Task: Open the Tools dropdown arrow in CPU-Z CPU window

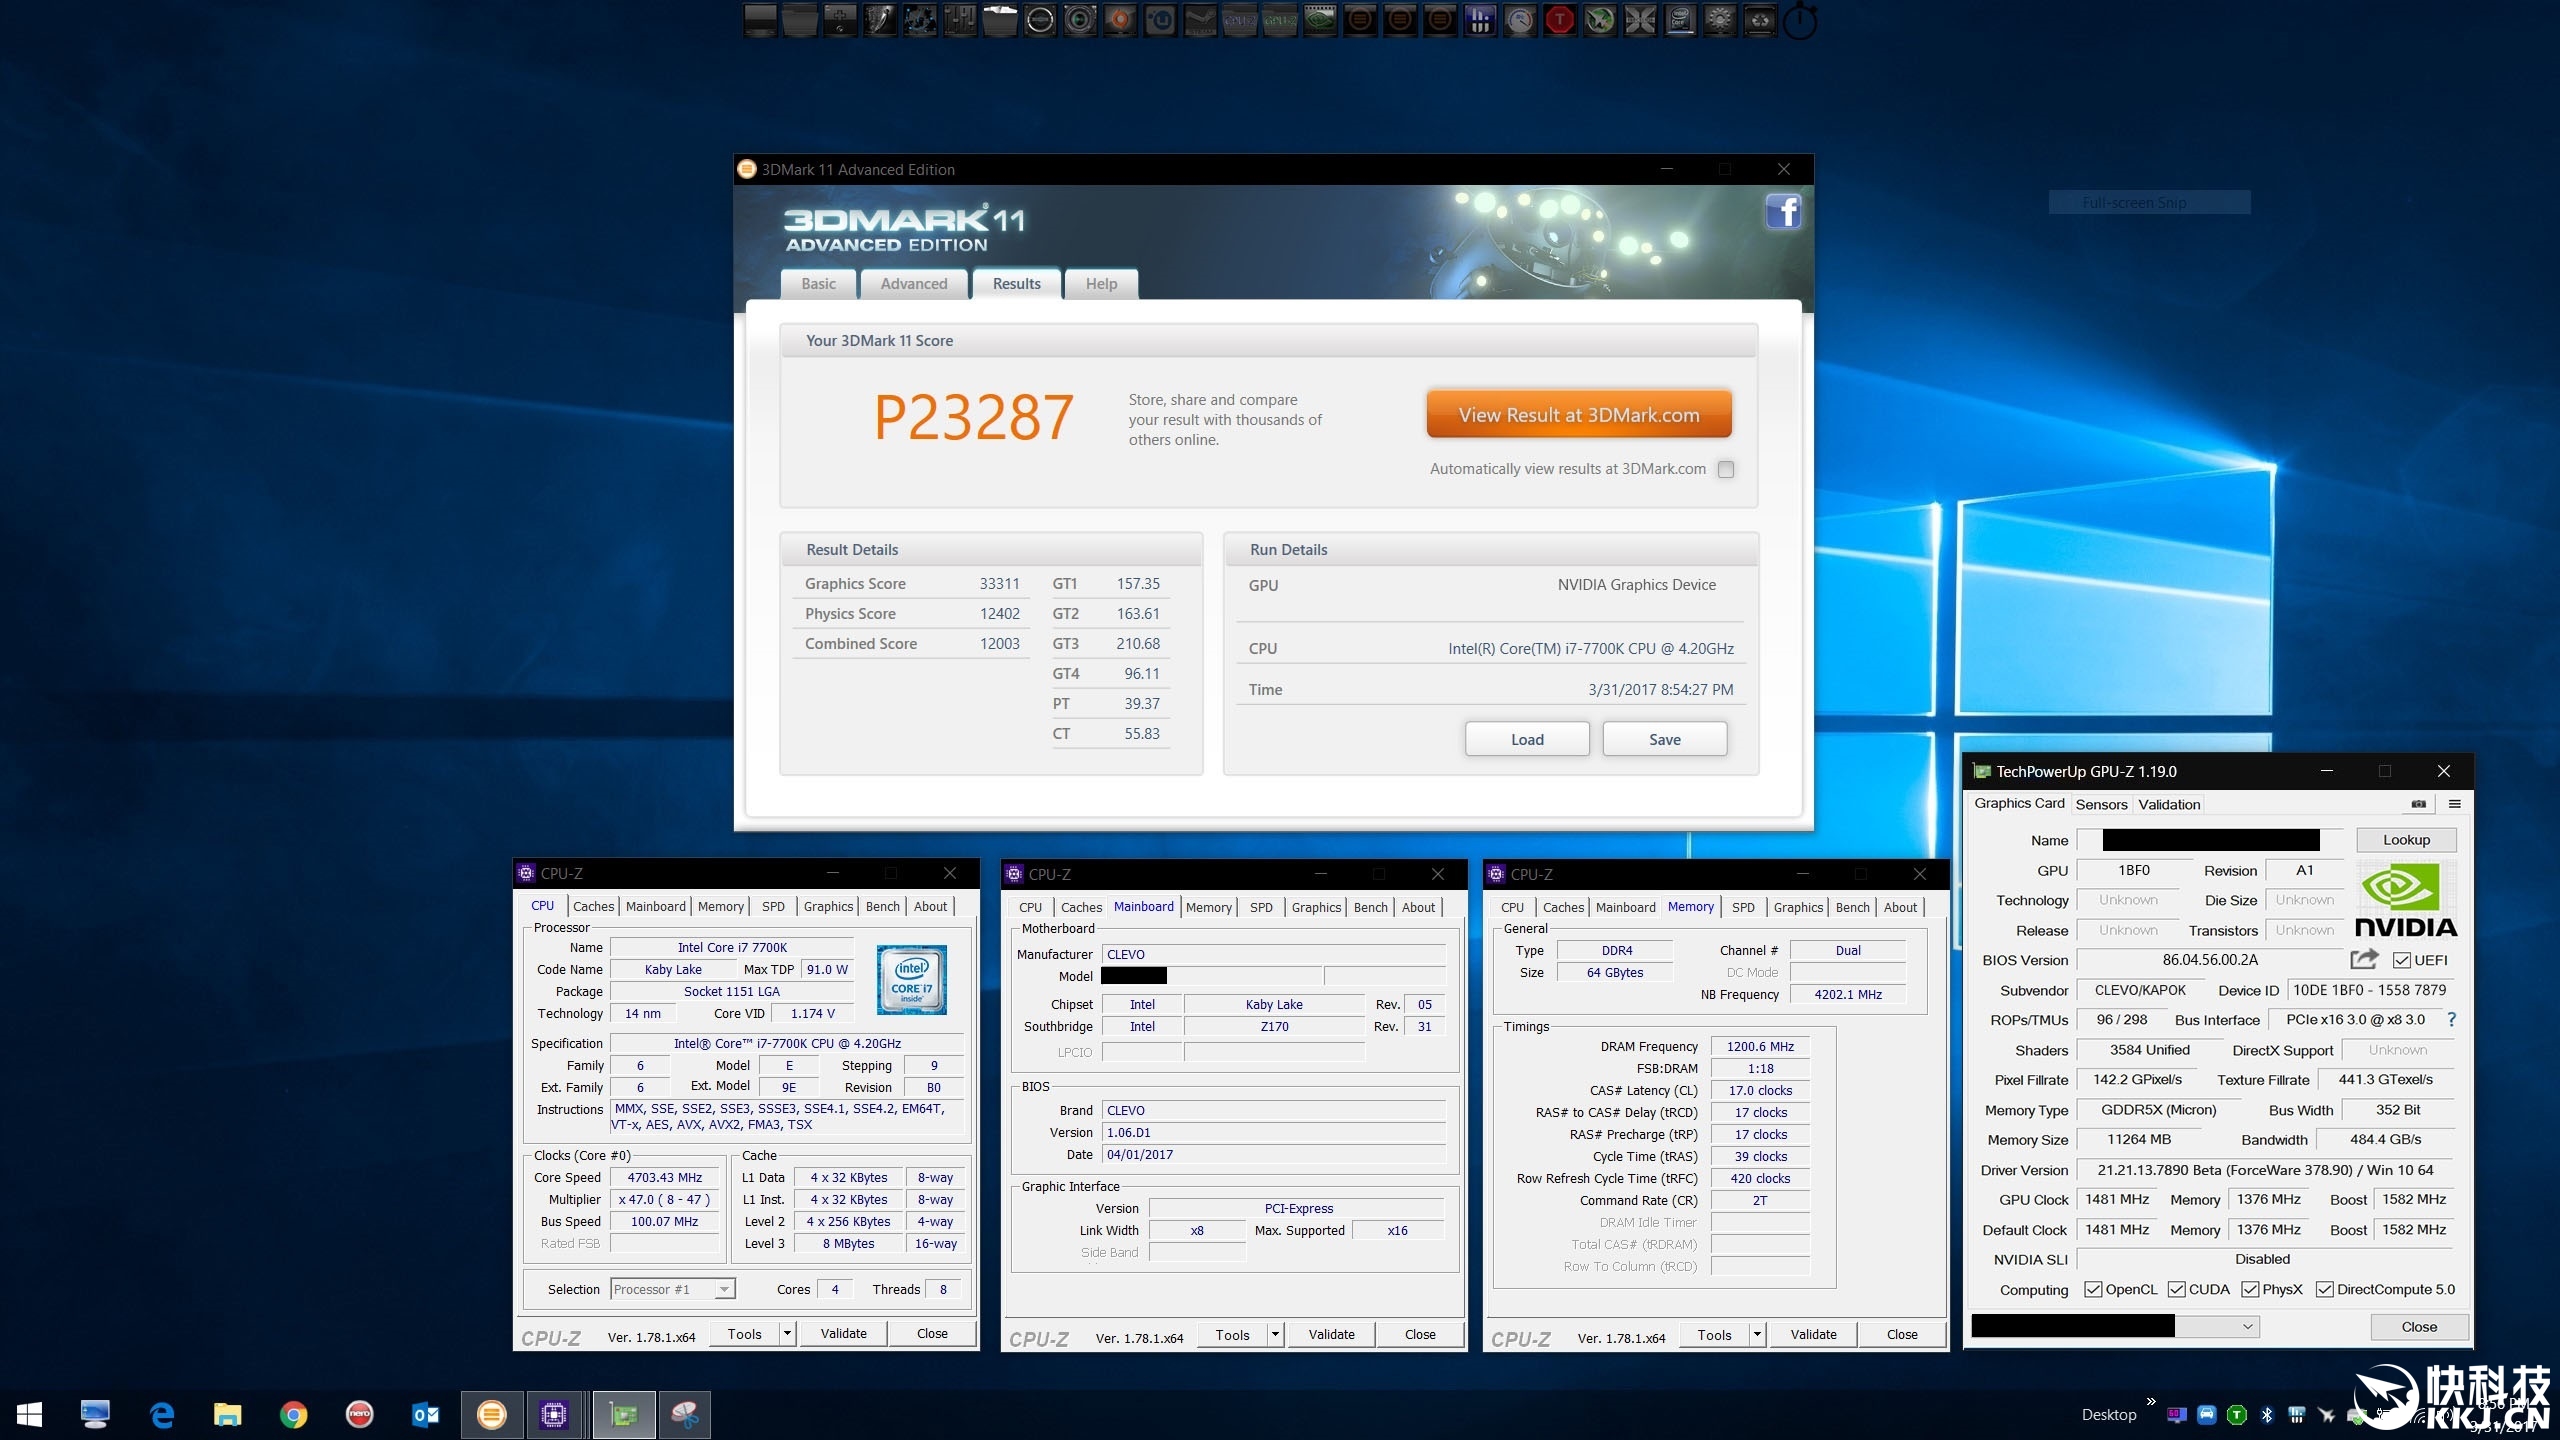Action: pyautogui.click(x=788, y=1334)
